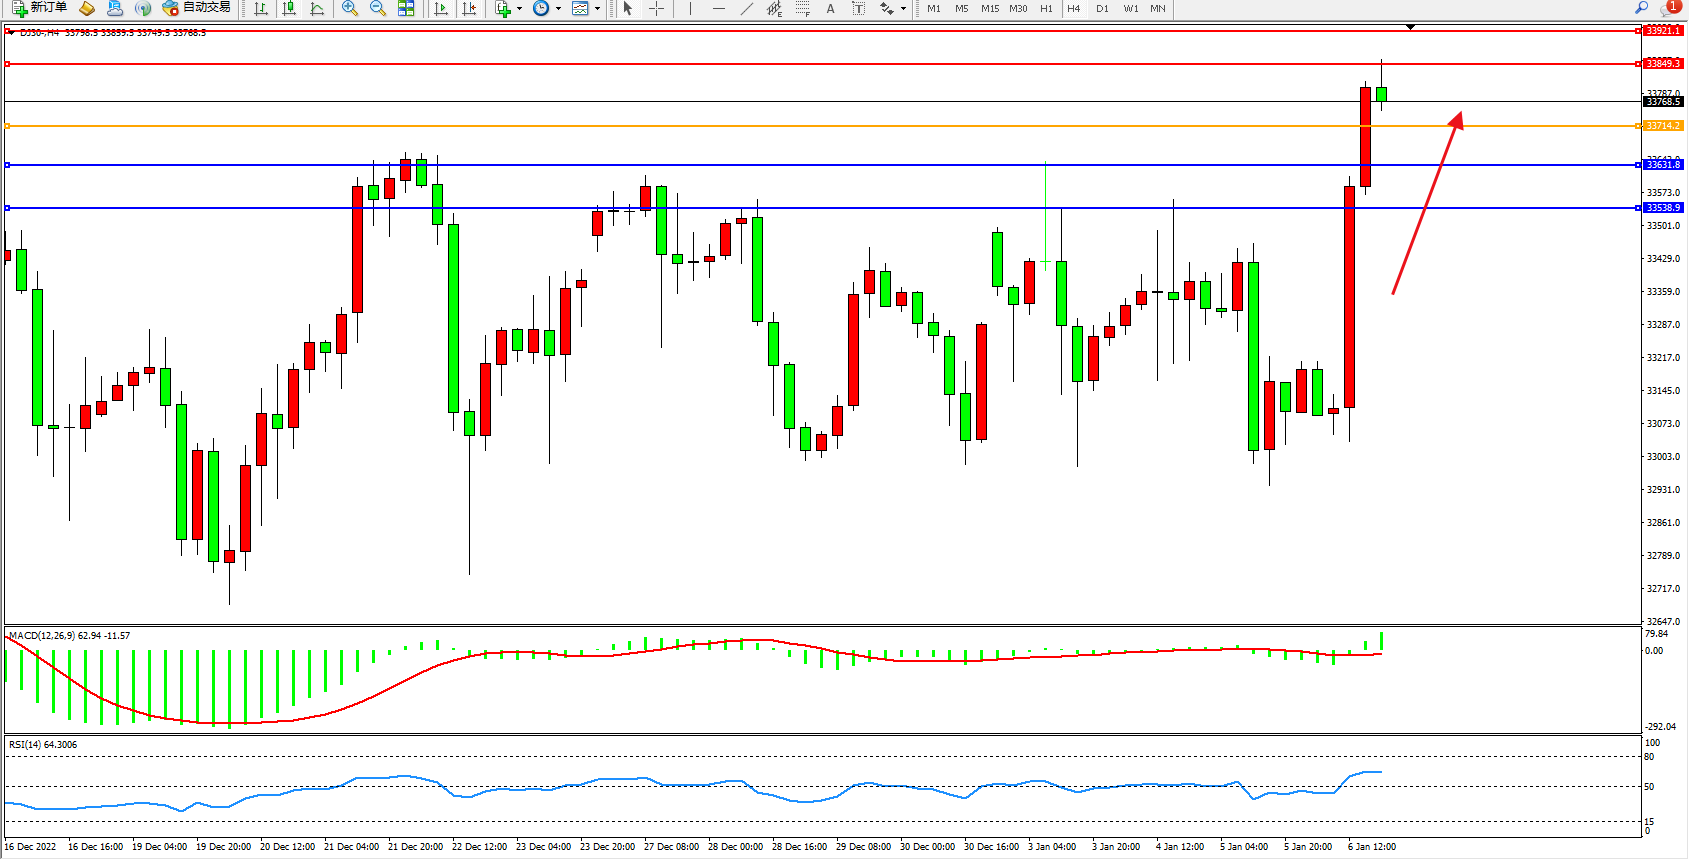Switch to H1 timeframe
This screenshot has height=860, width=1689.
click(x=1046, y=9)
